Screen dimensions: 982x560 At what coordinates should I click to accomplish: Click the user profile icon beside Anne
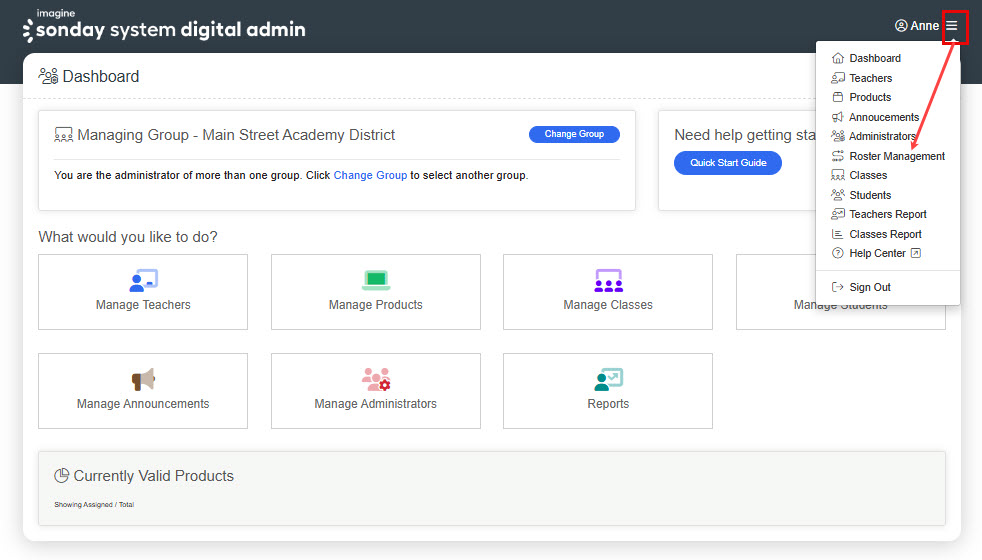point(901,26)
